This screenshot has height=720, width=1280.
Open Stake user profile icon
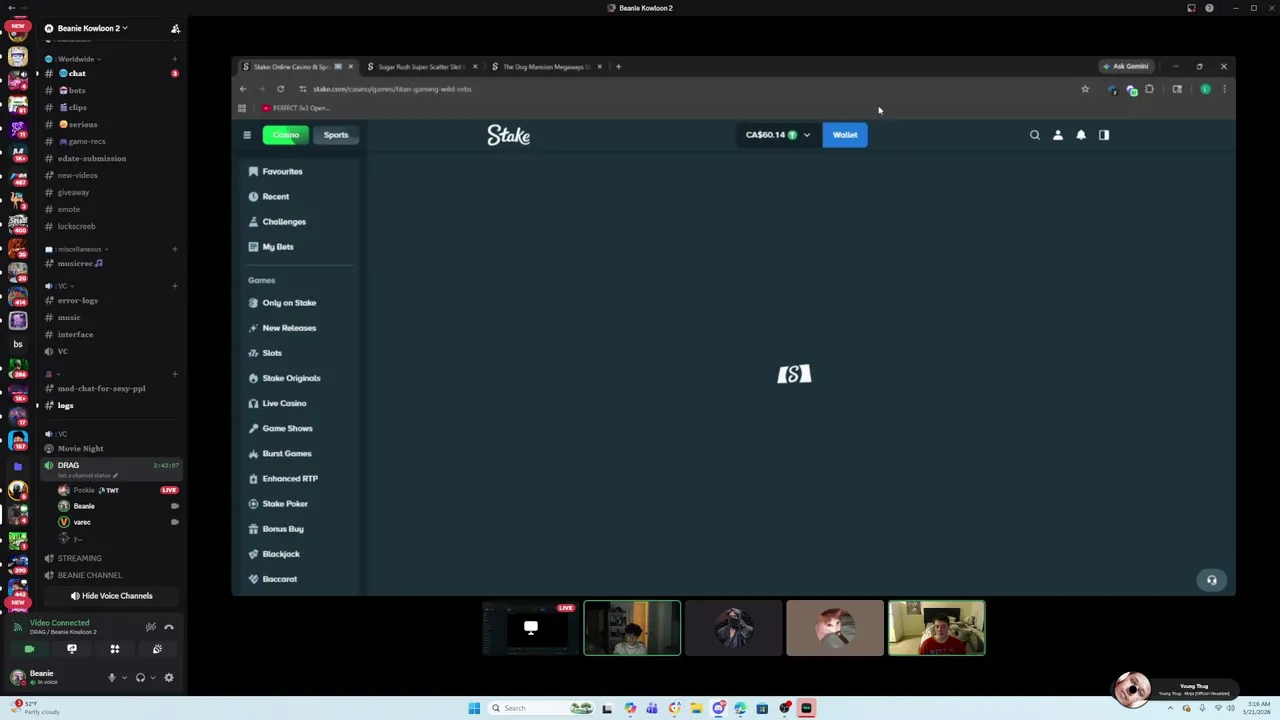click(1058, 135)
